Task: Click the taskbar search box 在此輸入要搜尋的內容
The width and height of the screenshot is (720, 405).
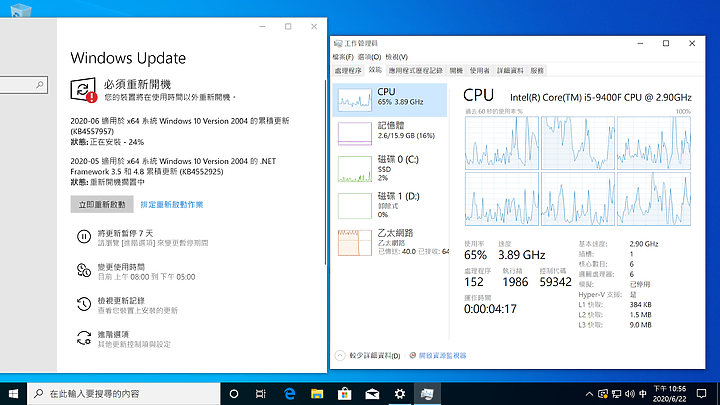Action: (x=124, y=394)
